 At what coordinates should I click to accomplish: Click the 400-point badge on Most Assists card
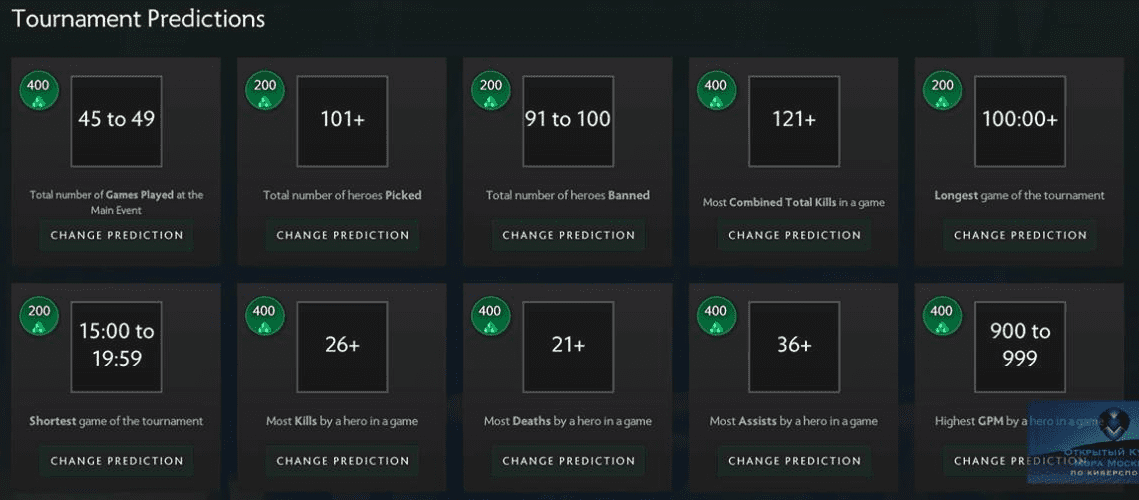716,316
